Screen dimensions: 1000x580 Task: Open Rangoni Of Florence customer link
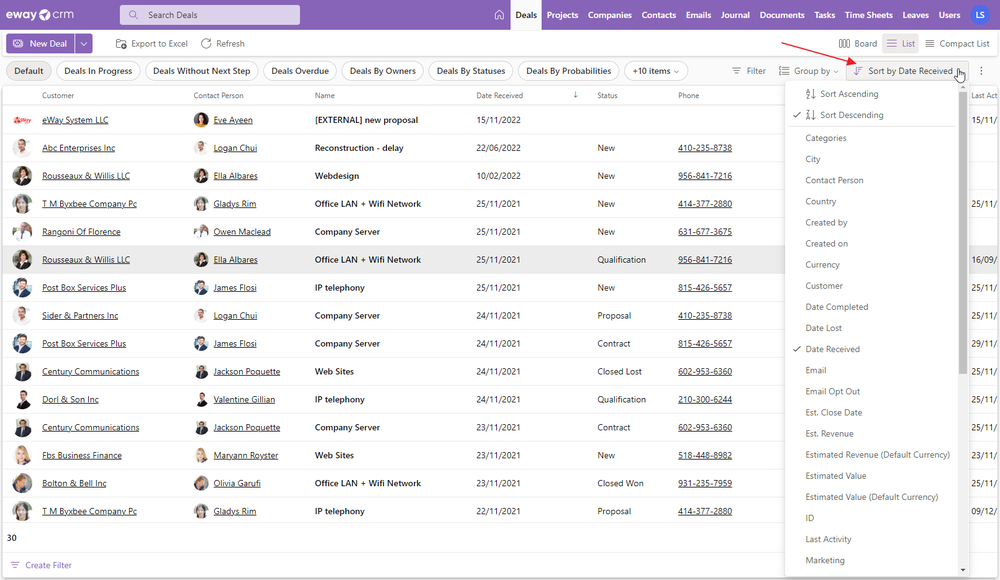81,232
